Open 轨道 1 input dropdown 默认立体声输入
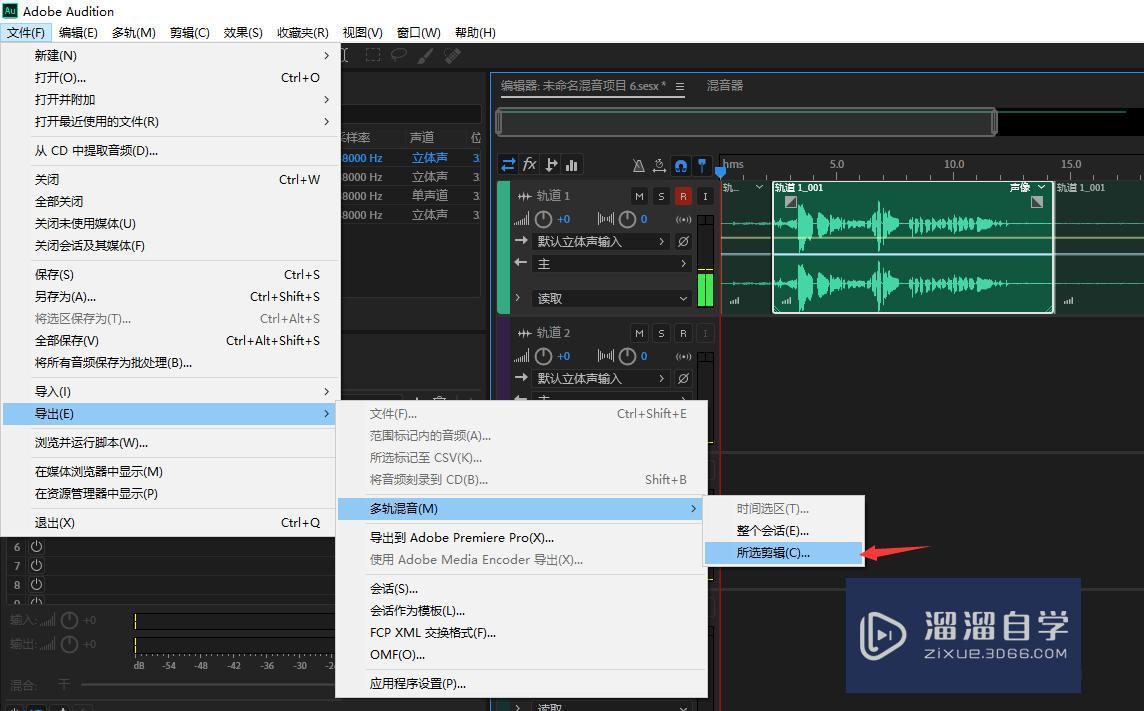 (600, 241)
